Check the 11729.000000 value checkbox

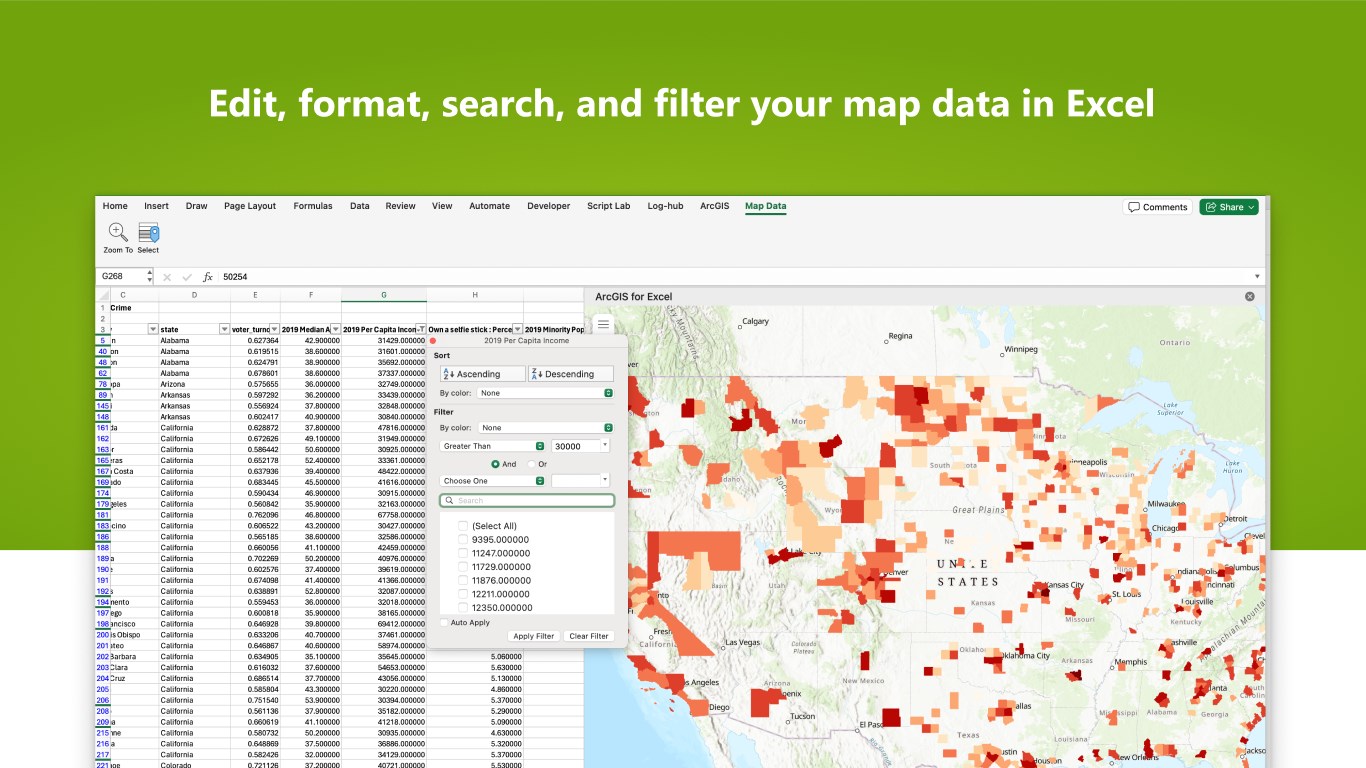click(463, 567)
